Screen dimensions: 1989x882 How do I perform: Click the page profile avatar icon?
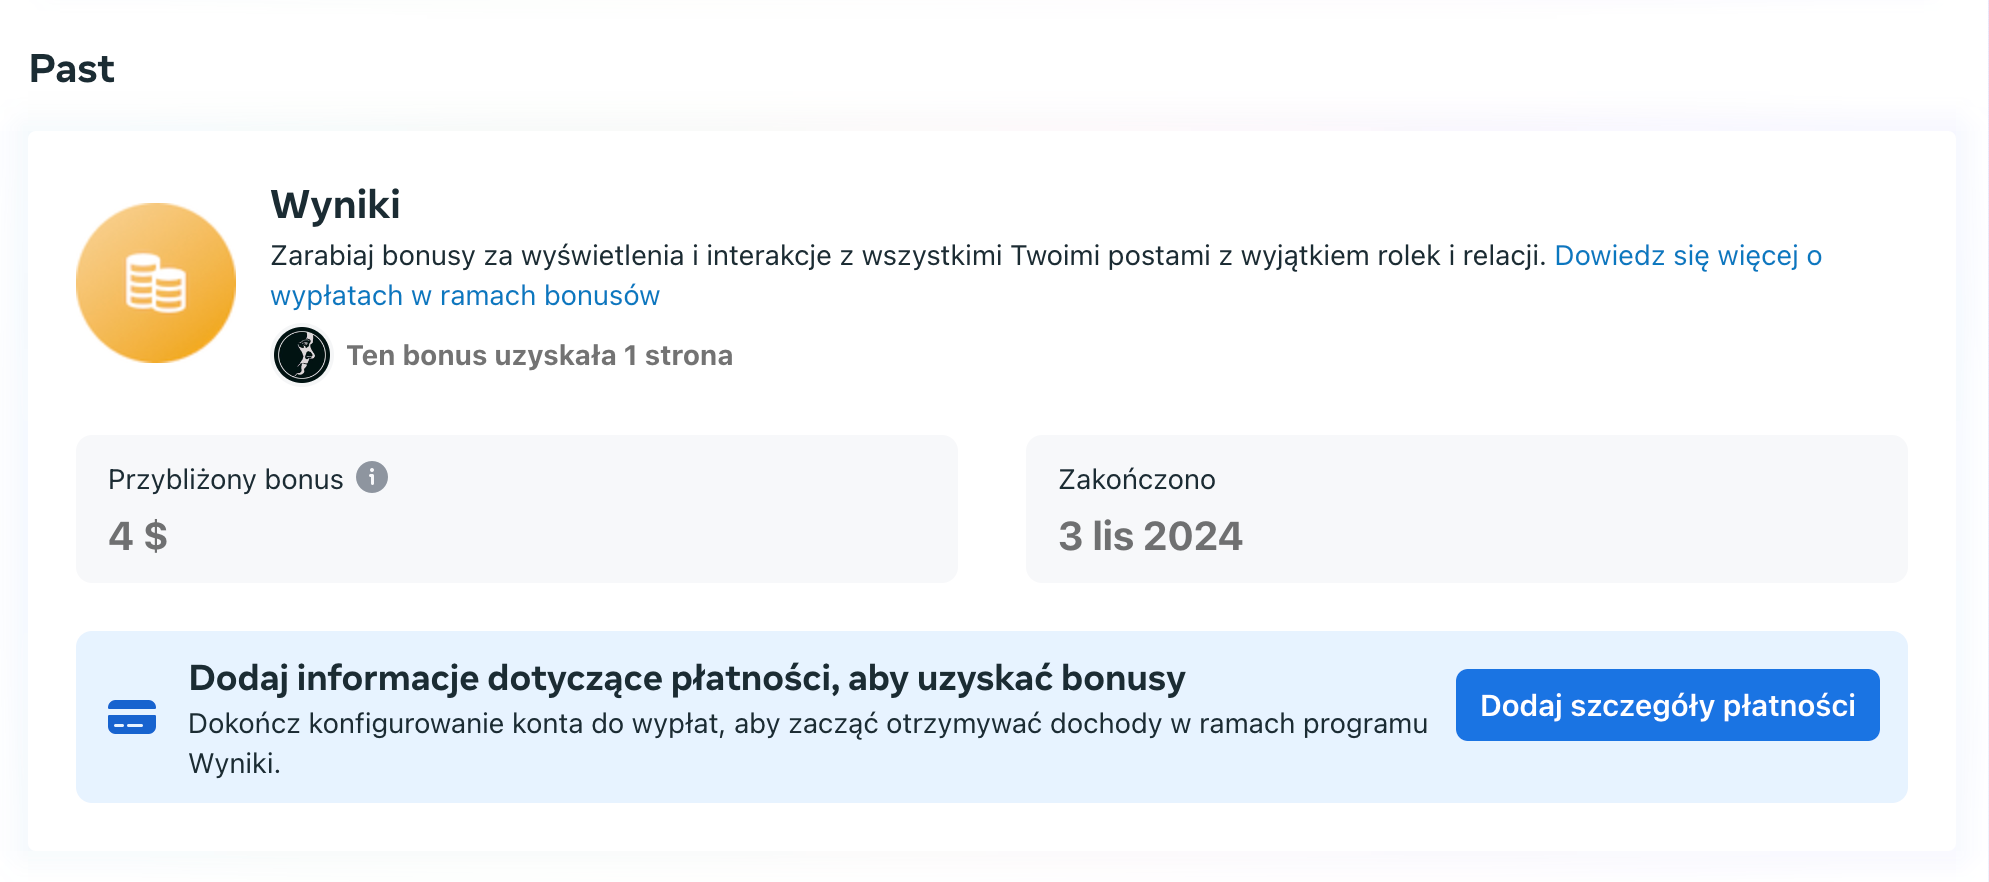tap(302, 355)
